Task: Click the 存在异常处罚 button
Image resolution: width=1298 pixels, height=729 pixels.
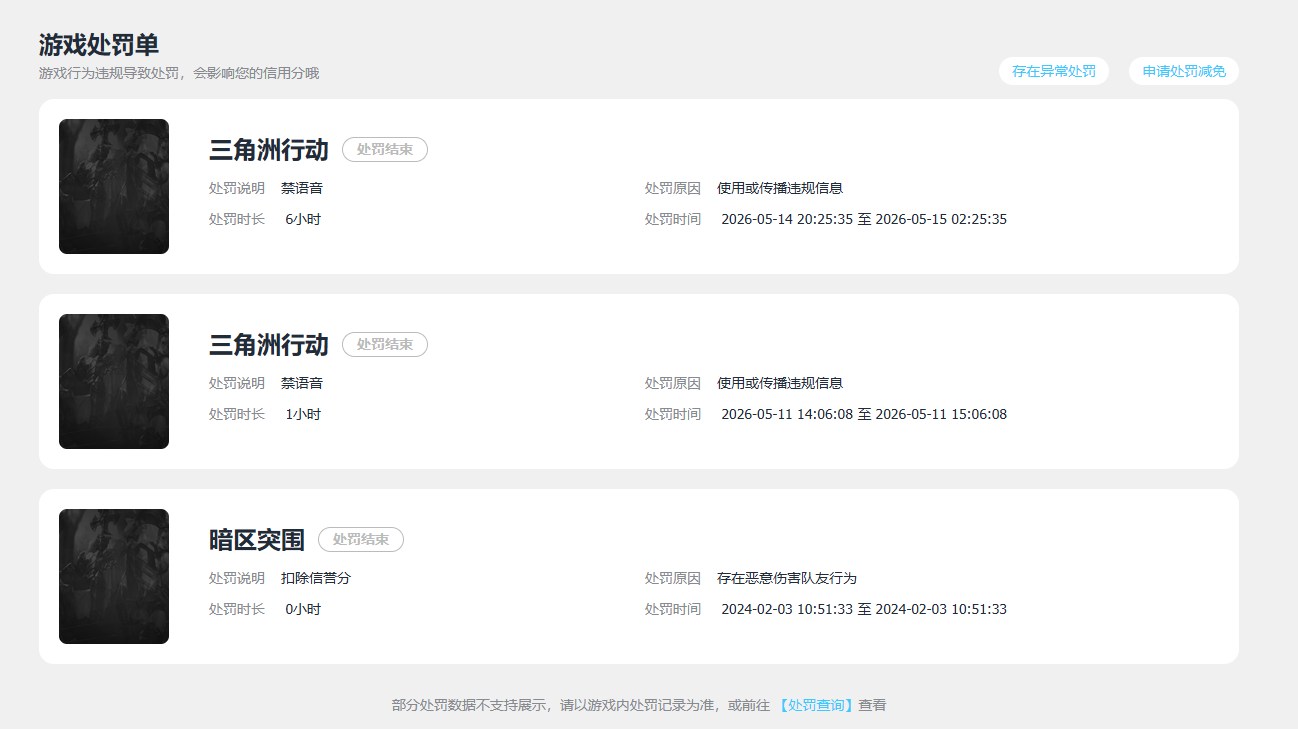Action: [x=1053, y=71]
